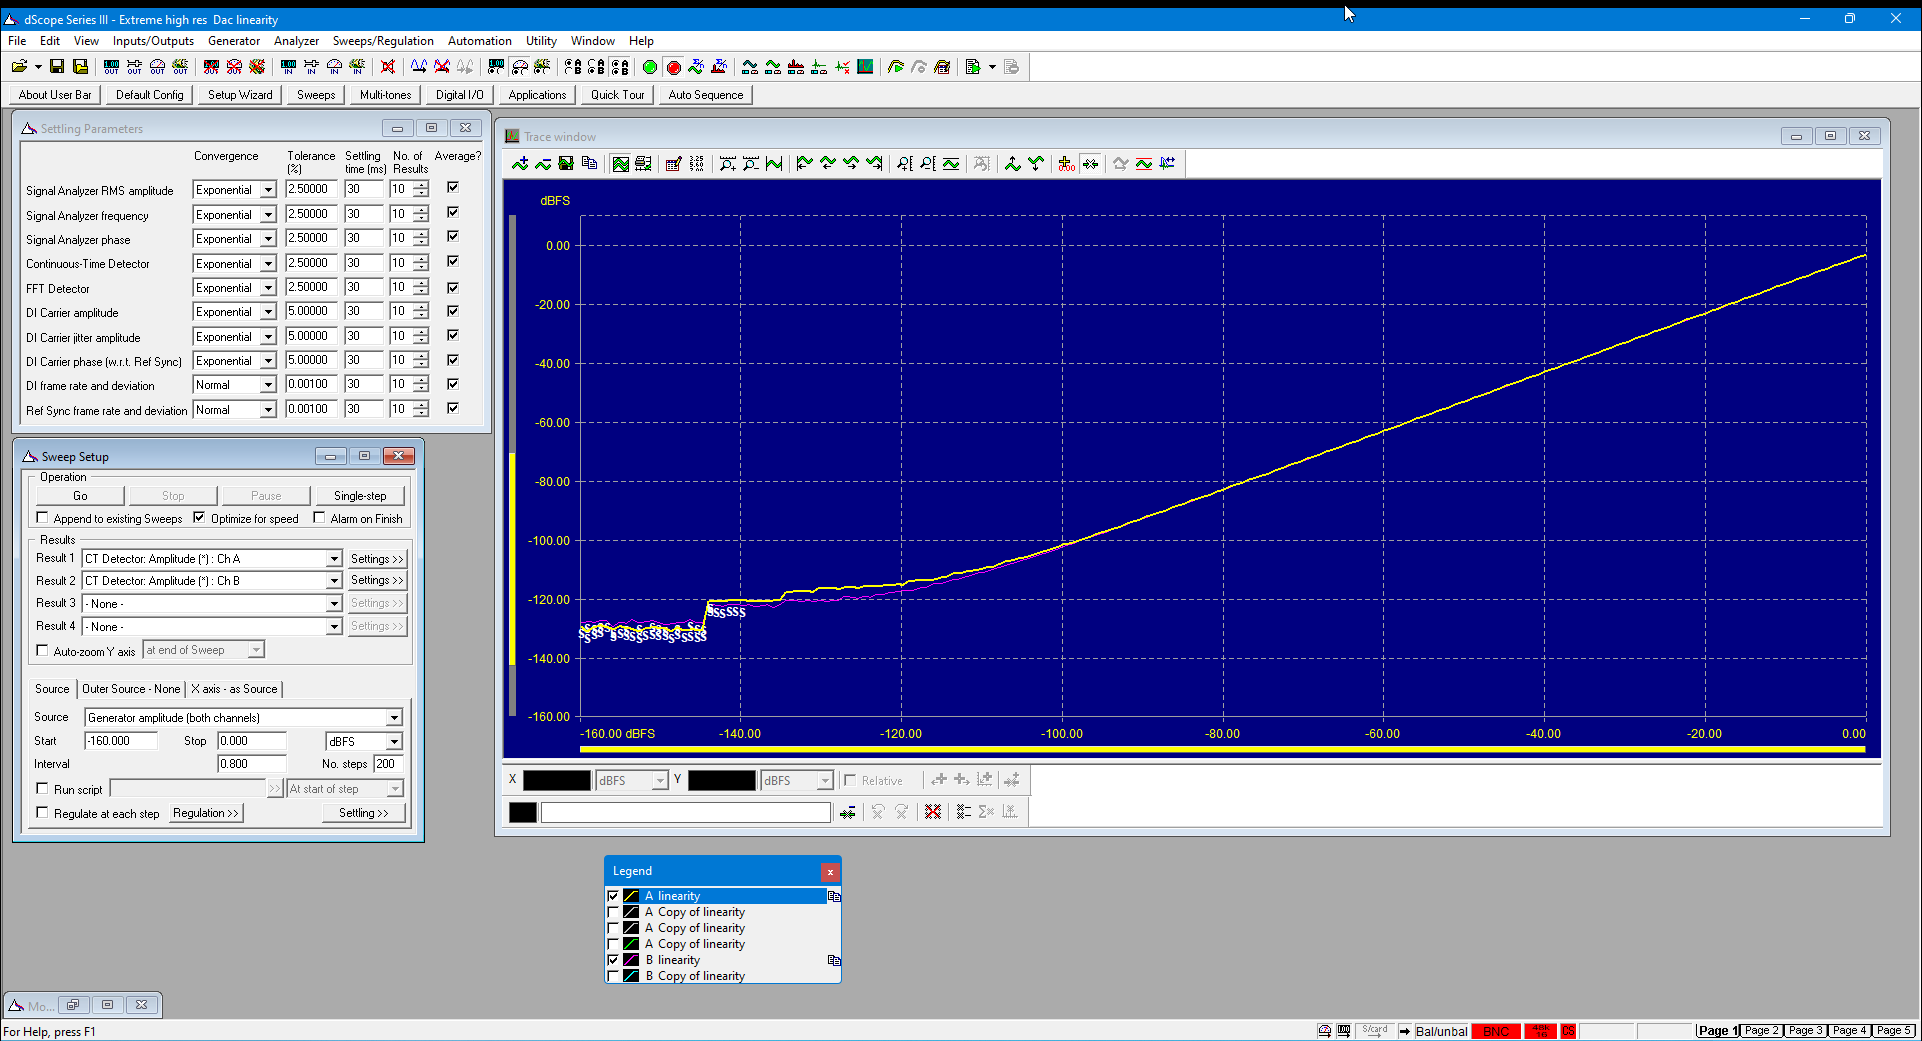Image resolution: width=1922 pixels, height=1041 pixels.
Task: Click the Save floppy disk icon
Action: (57, 67)
